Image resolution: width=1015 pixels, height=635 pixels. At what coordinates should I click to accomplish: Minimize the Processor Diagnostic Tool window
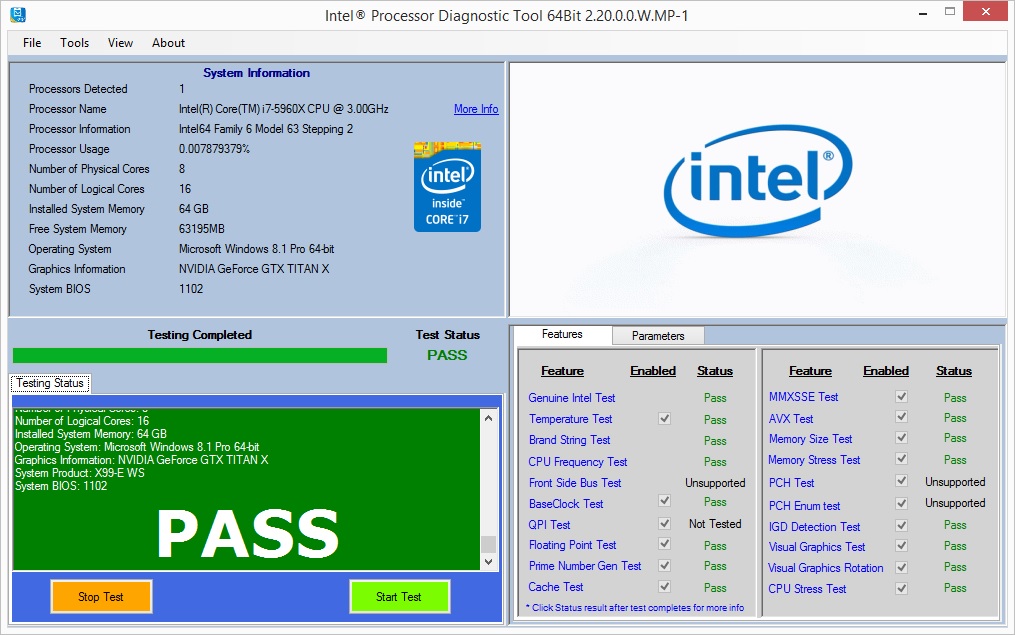pyautogui.click(x=923, y=13)
